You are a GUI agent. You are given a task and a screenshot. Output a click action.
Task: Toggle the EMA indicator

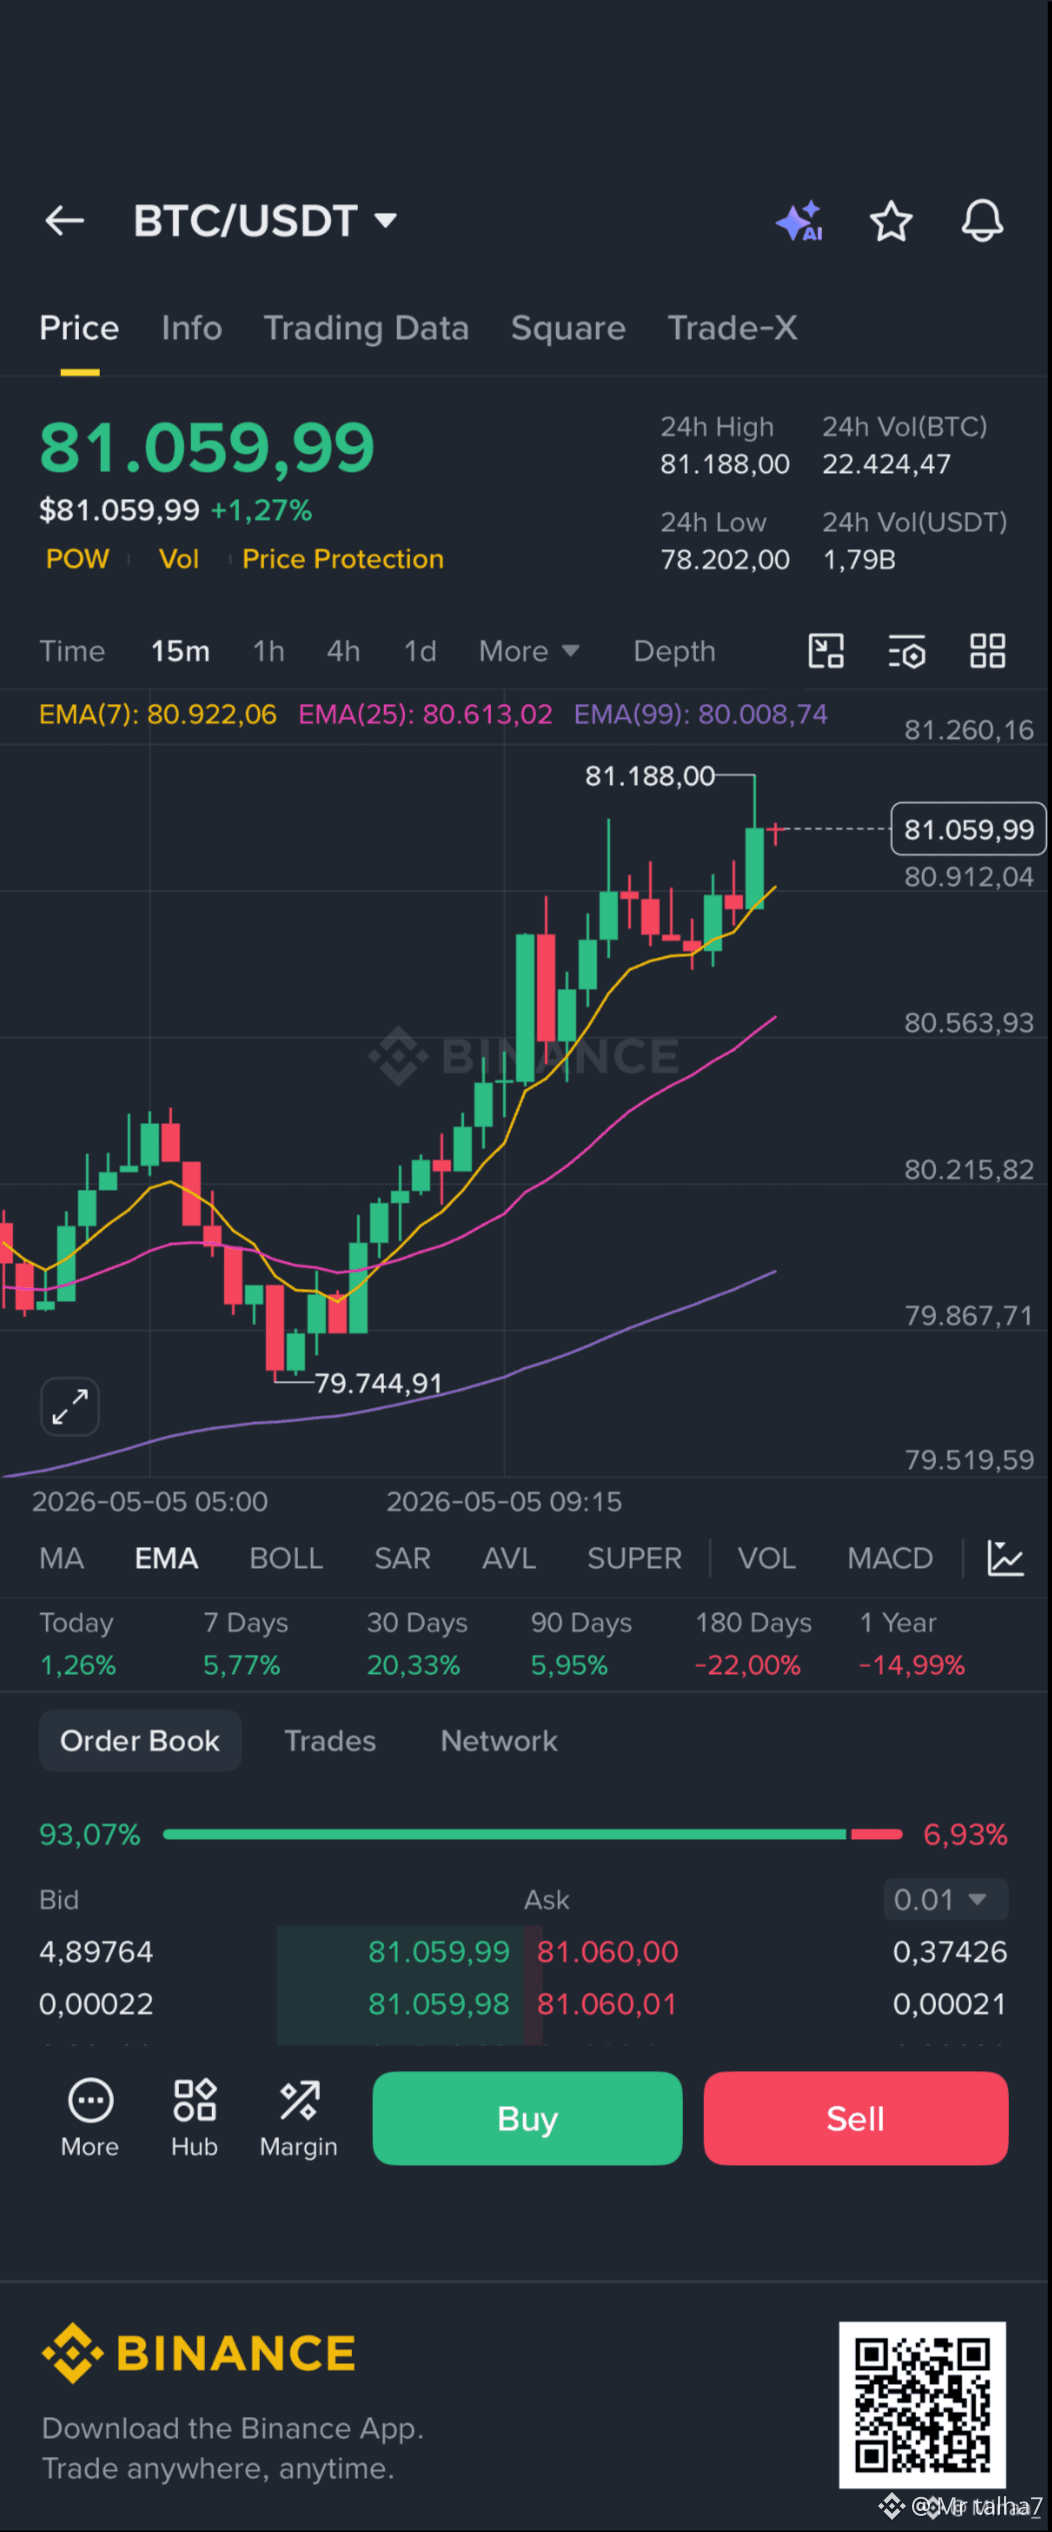tap(166, 1558)
